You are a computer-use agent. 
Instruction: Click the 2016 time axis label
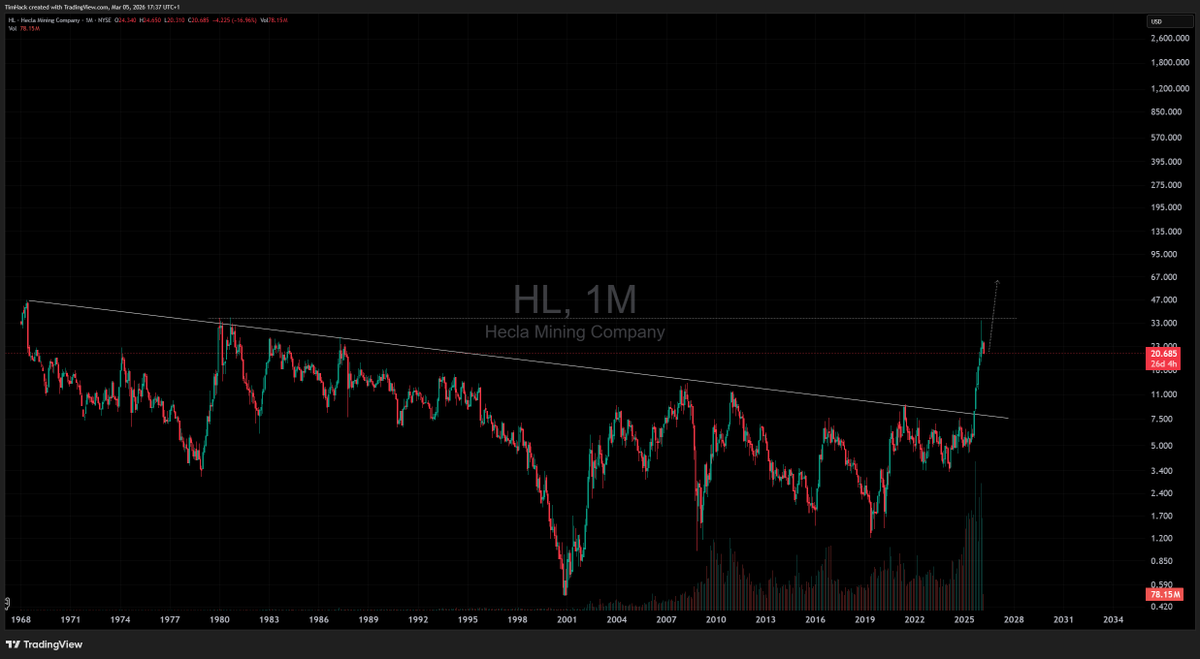[815, 620]
